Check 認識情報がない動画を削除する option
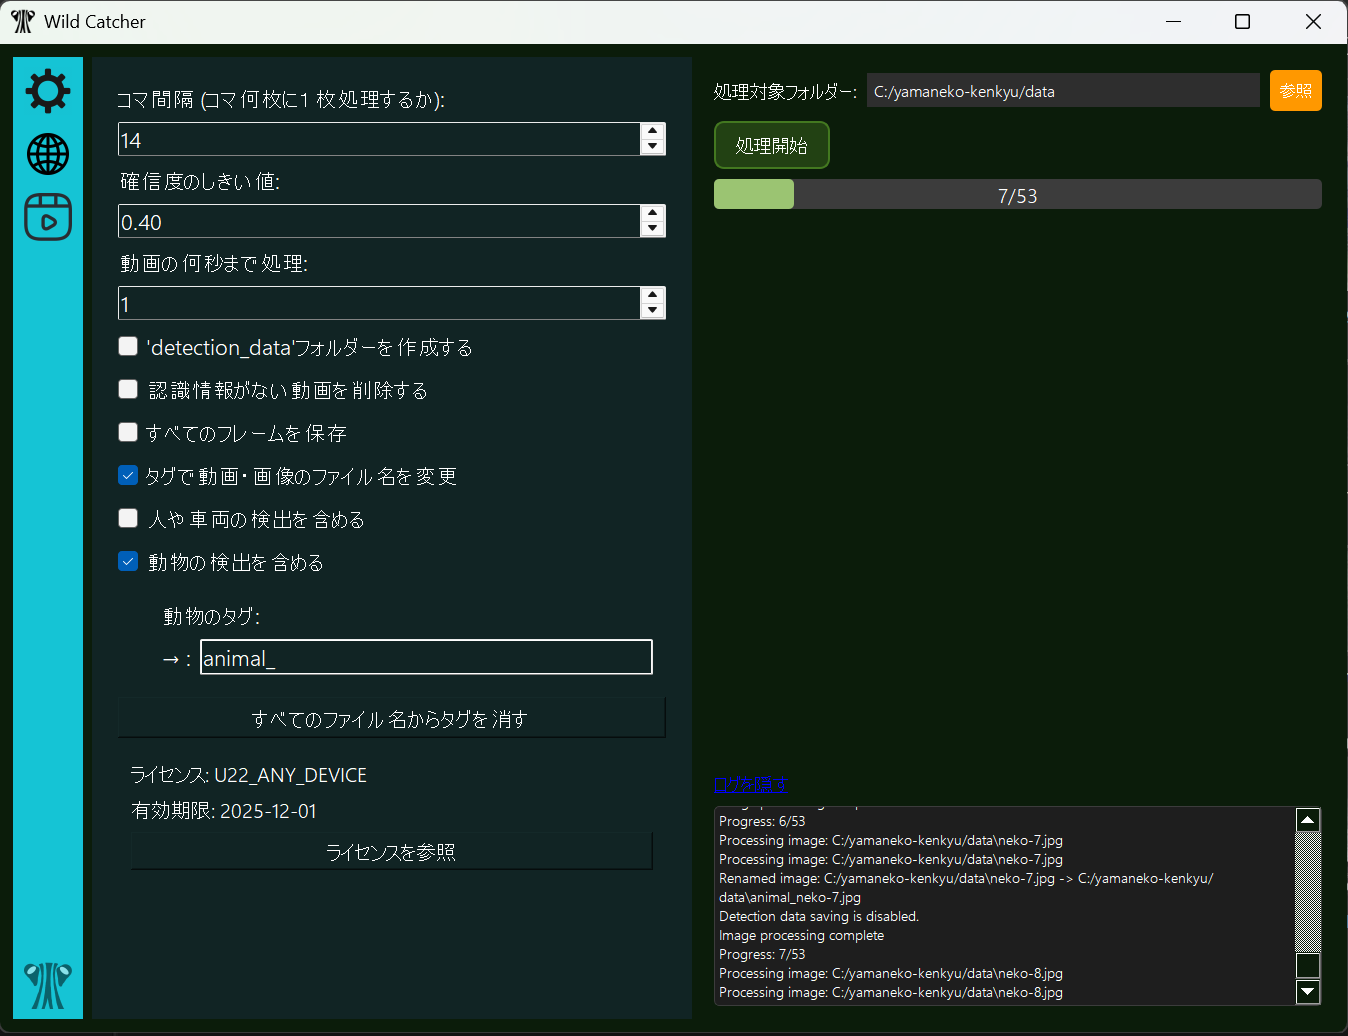1348x1036 pixels. point(128,388)
